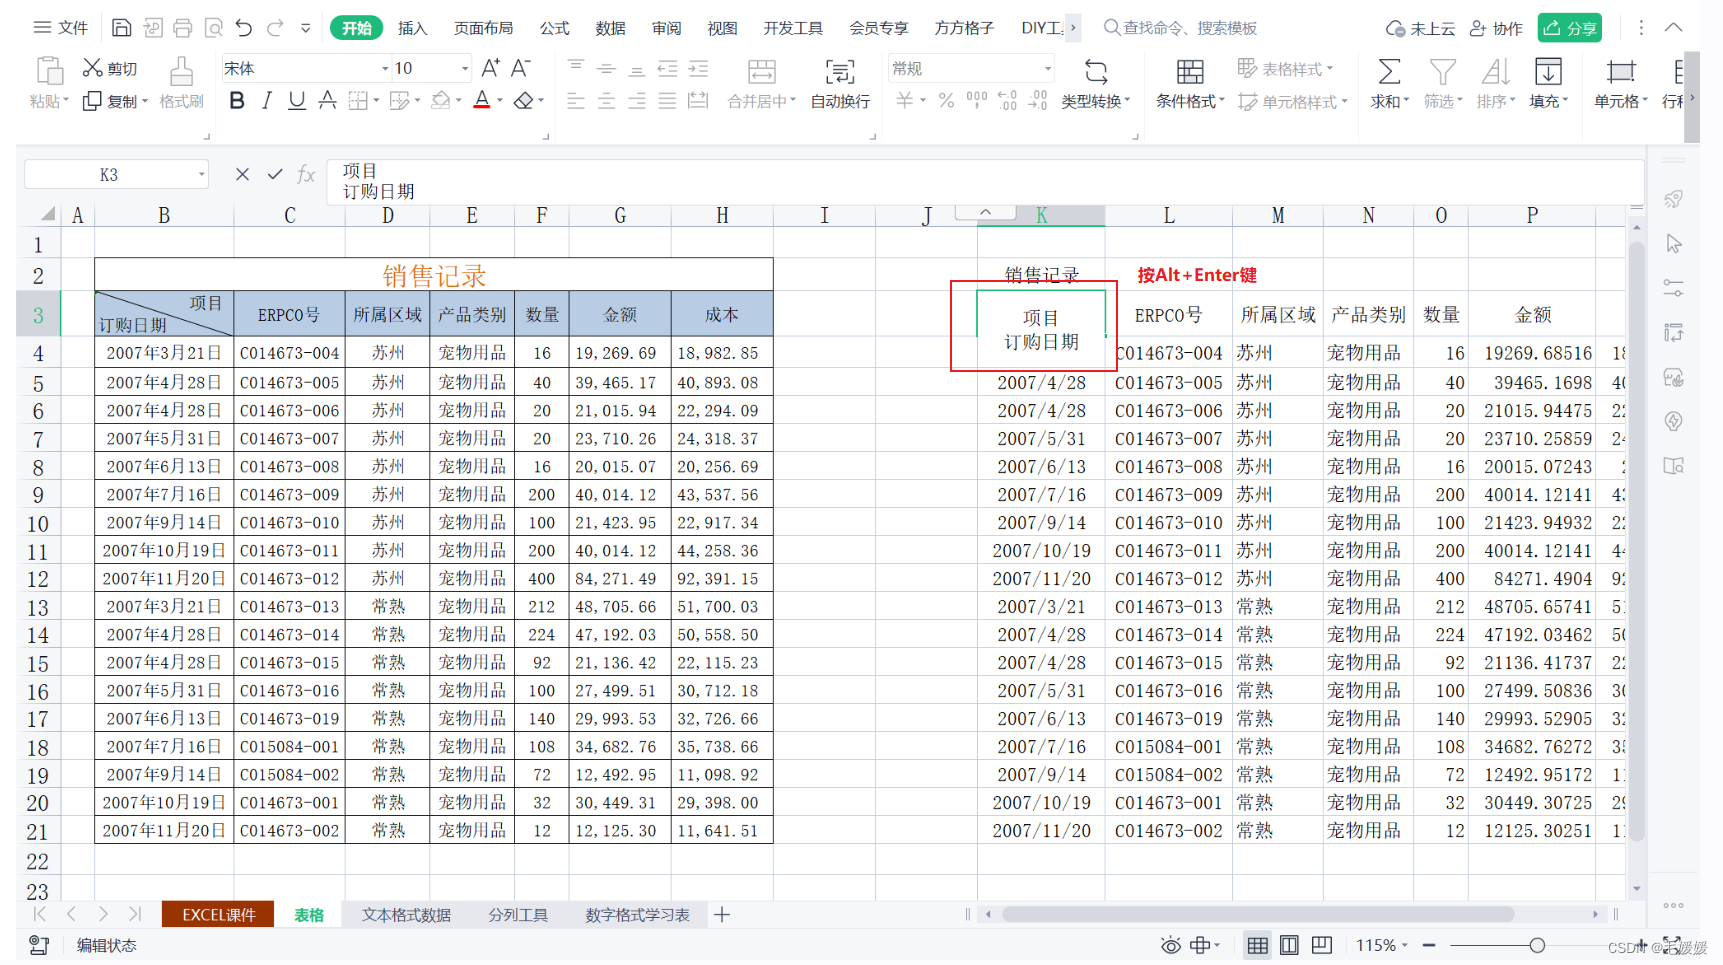This screenshot has height=965, width=1723.
Task: Open the 分列工具 sheet tab
Action: pyautogui.click(x=518, y=914)
